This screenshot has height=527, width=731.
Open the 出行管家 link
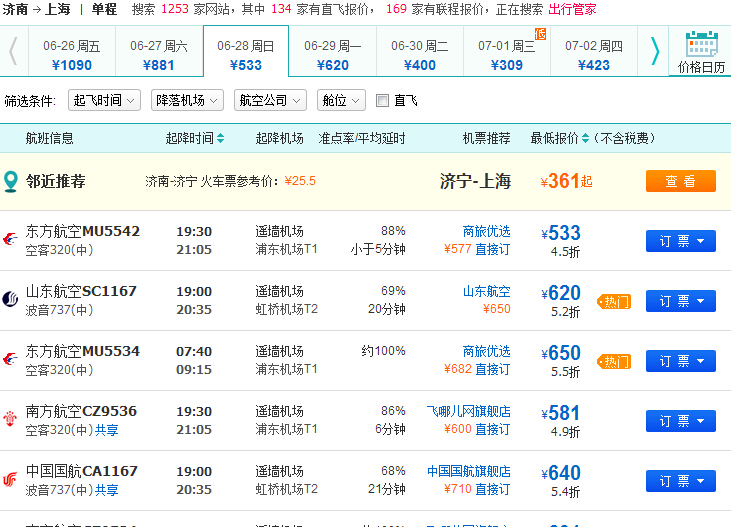click(x=572, y=9)
